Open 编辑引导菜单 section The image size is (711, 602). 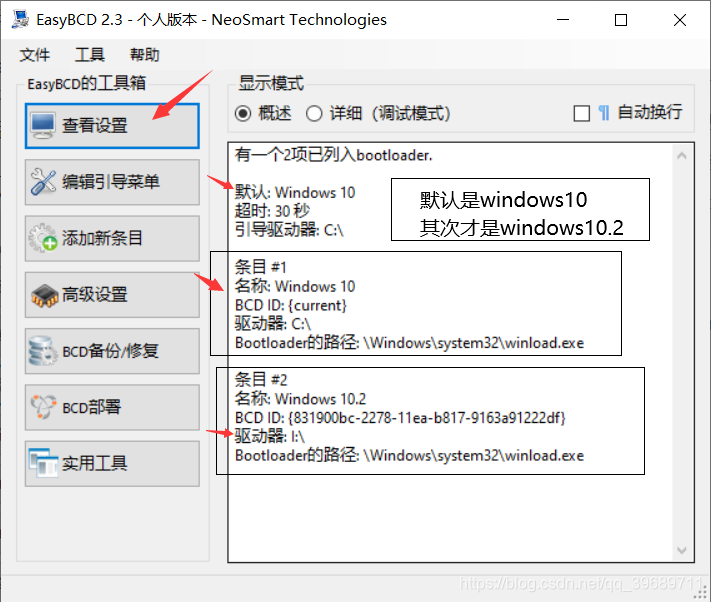112,182
